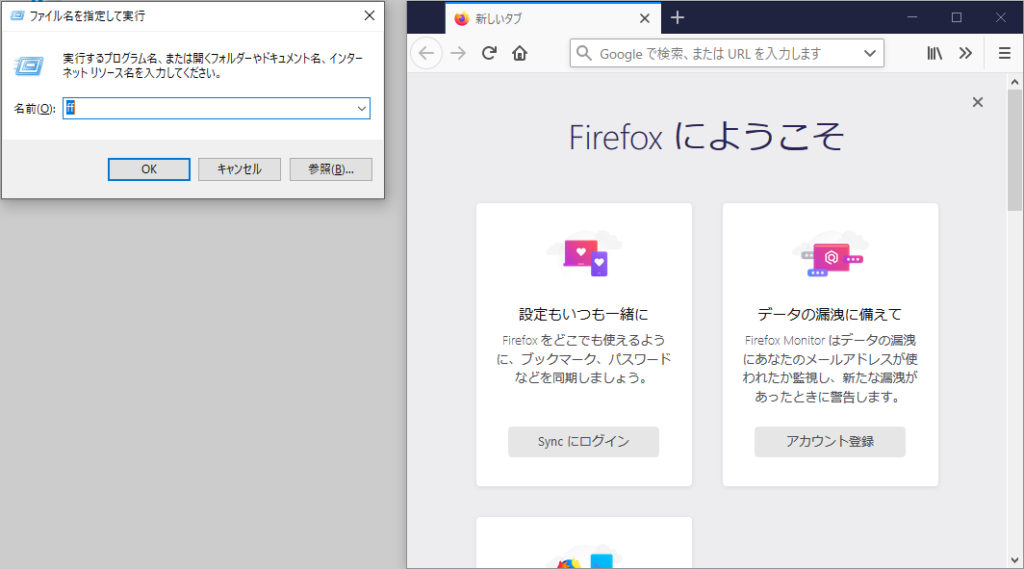Reload the page in Firefox
The height and width of the screenshot is (569, 1024).
(x=489, y=53)
